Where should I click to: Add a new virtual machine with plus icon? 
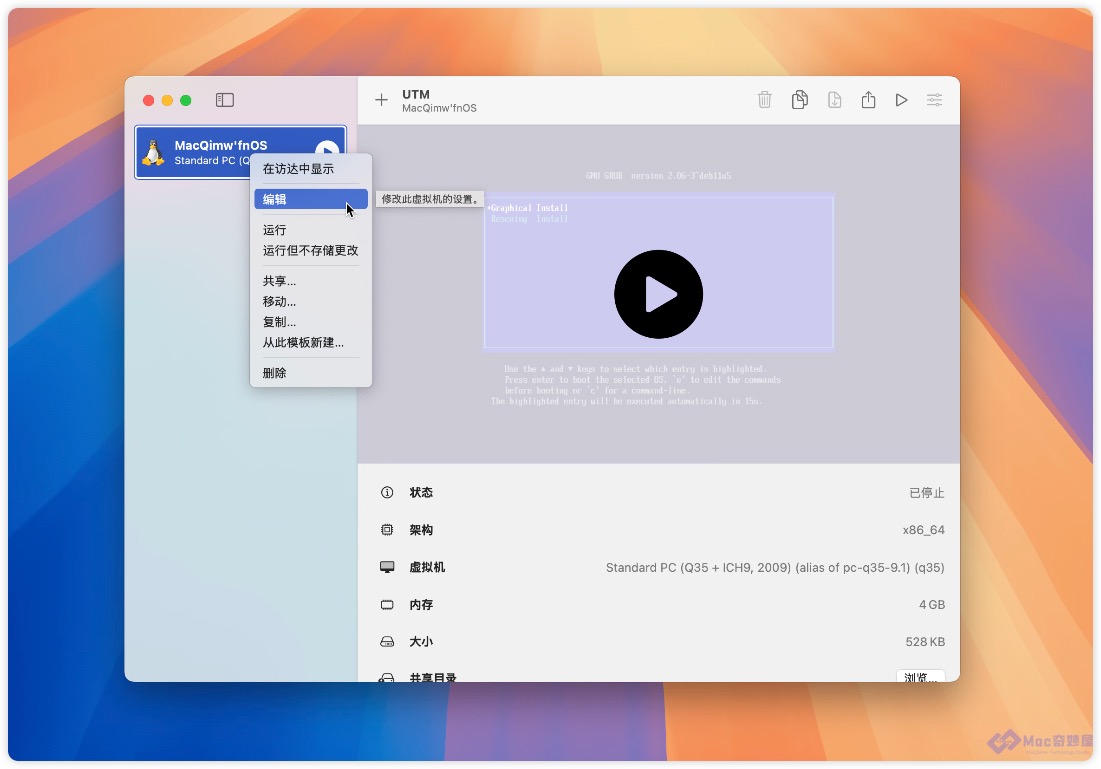(381, 100)
